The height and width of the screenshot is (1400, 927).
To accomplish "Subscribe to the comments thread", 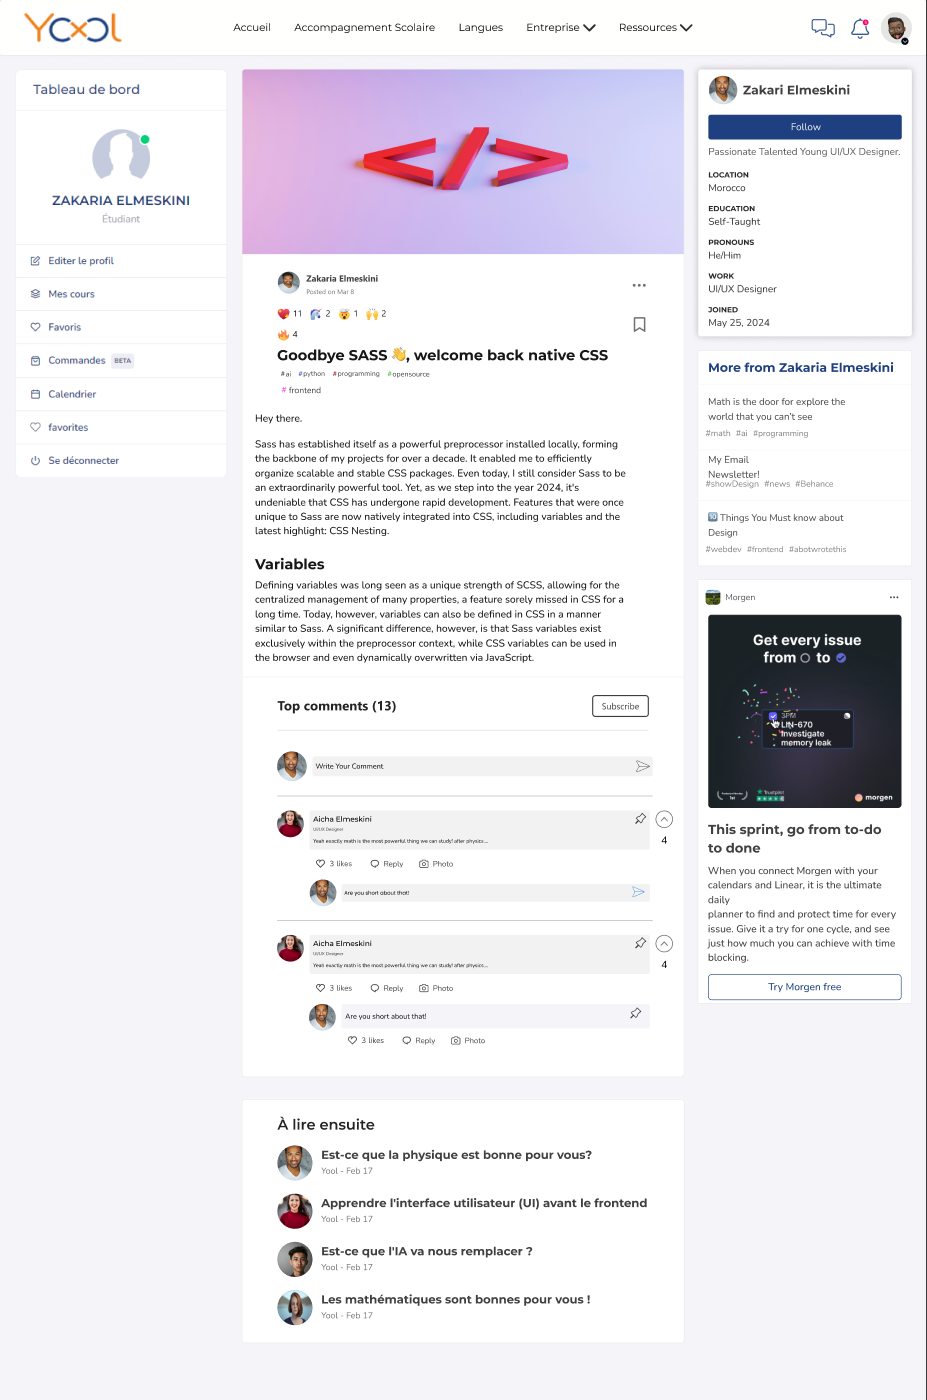I will click(620, 706).
